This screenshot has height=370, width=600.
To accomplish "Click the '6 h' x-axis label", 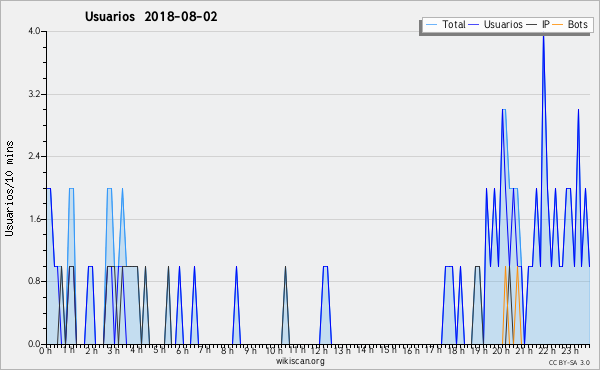I will 182,350.
